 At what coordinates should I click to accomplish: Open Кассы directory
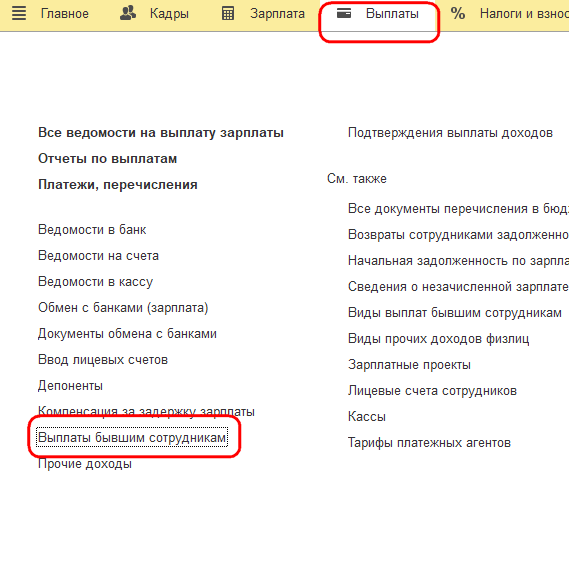[367, 417]
